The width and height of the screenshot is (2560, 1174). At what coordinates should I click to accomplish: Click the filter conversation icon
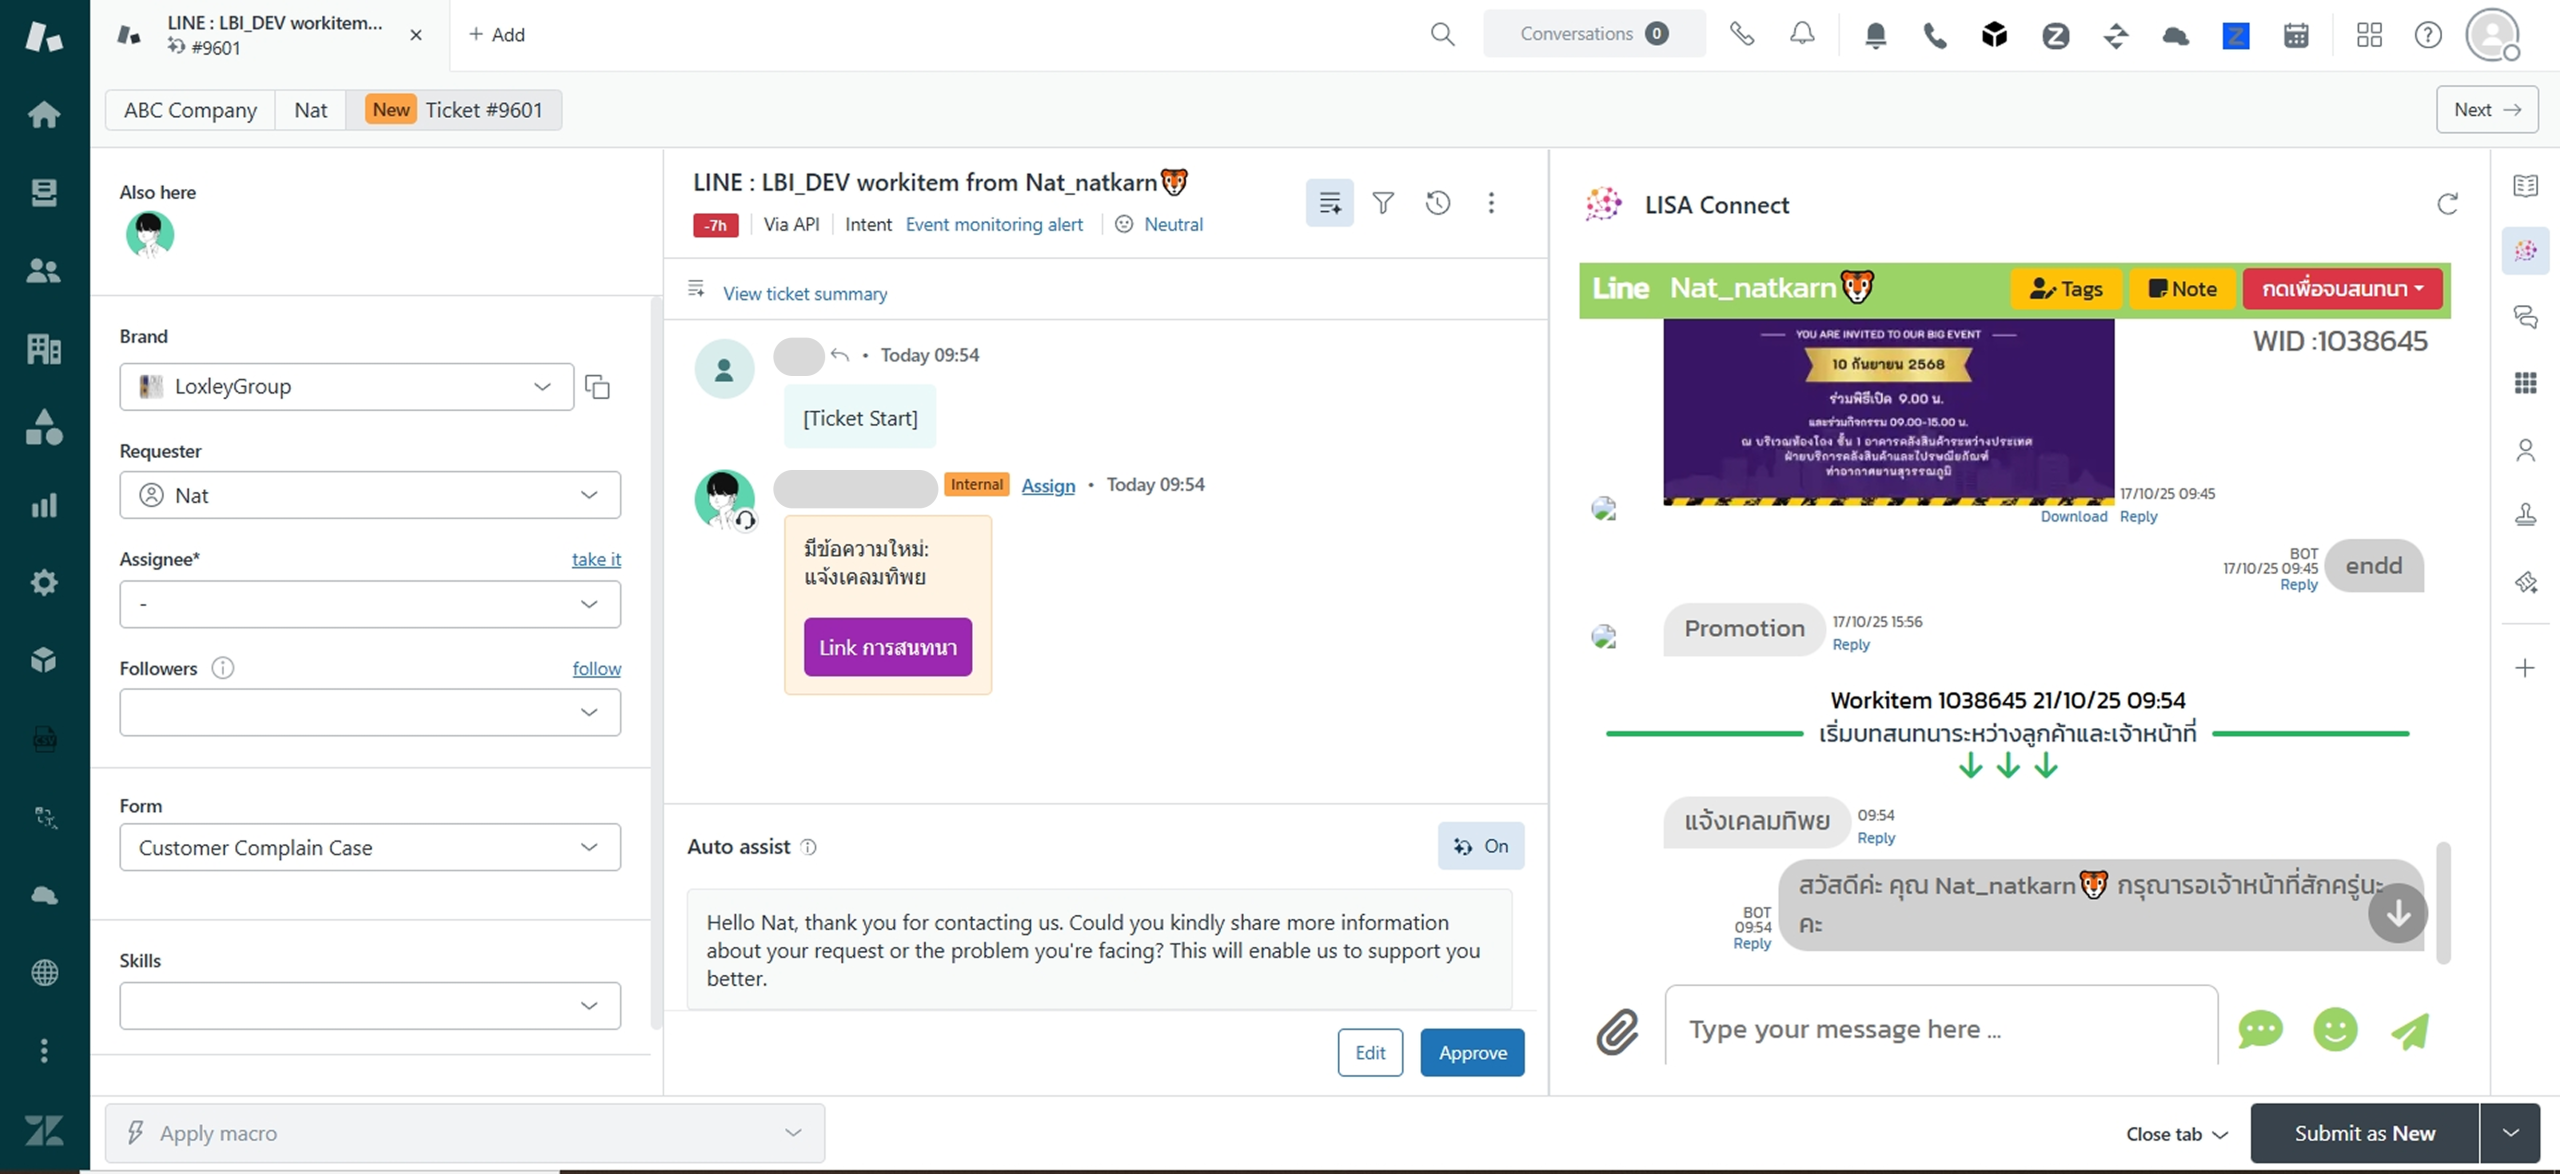1383,203
